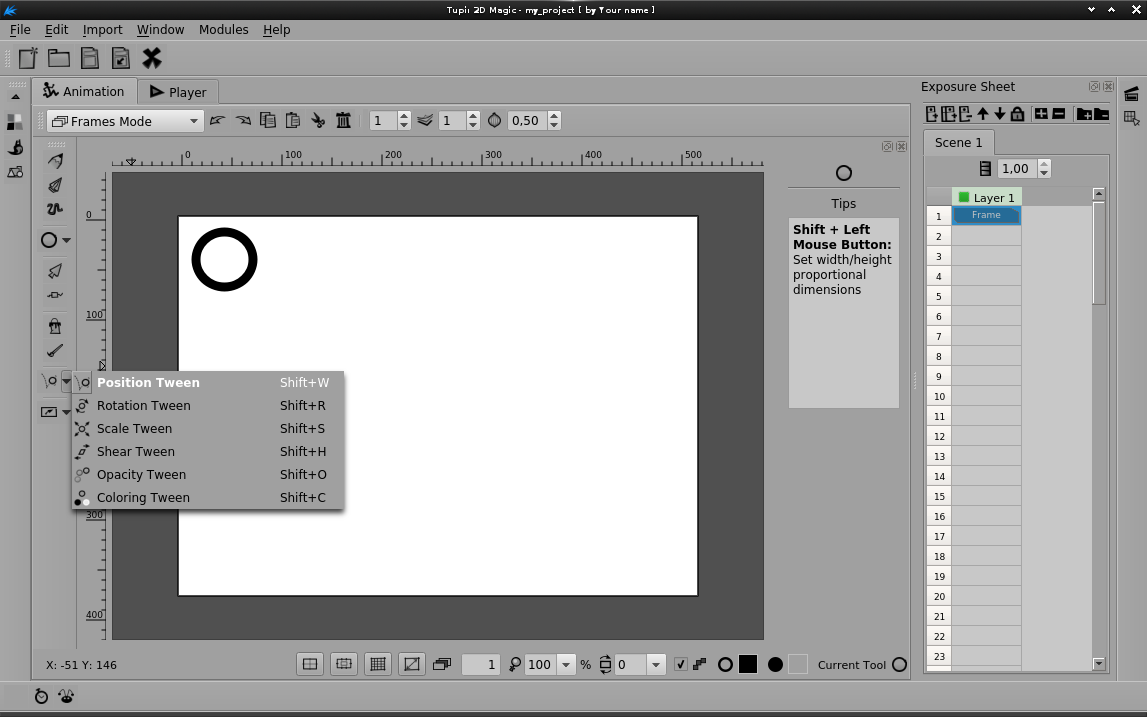Click the black fill color swatch
This screenshot has width=1147, height=717.
[x=748, y=664]
